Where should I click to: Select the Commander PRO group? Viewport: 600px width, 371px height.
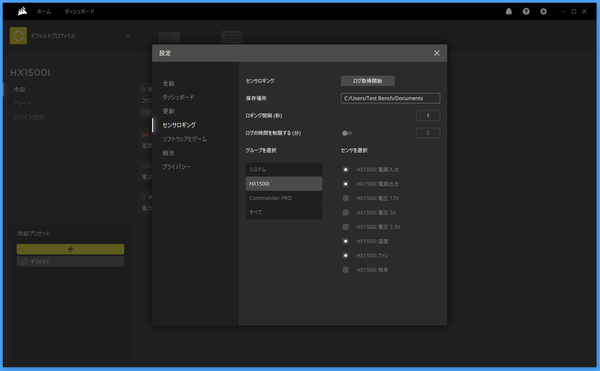click(284, 198)
